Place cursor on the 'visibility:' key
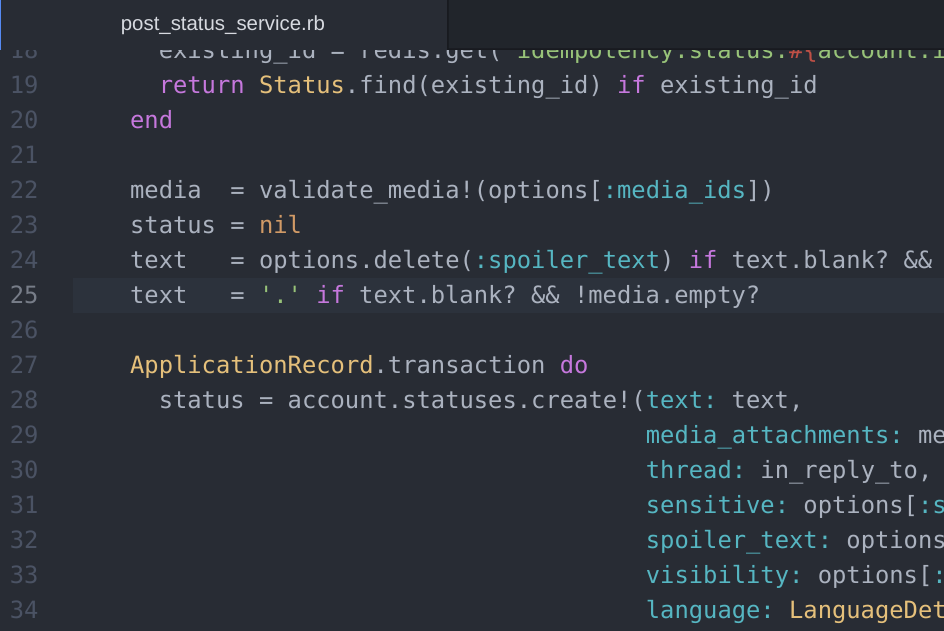The image size is (944, 631). (x=725, y=575)
